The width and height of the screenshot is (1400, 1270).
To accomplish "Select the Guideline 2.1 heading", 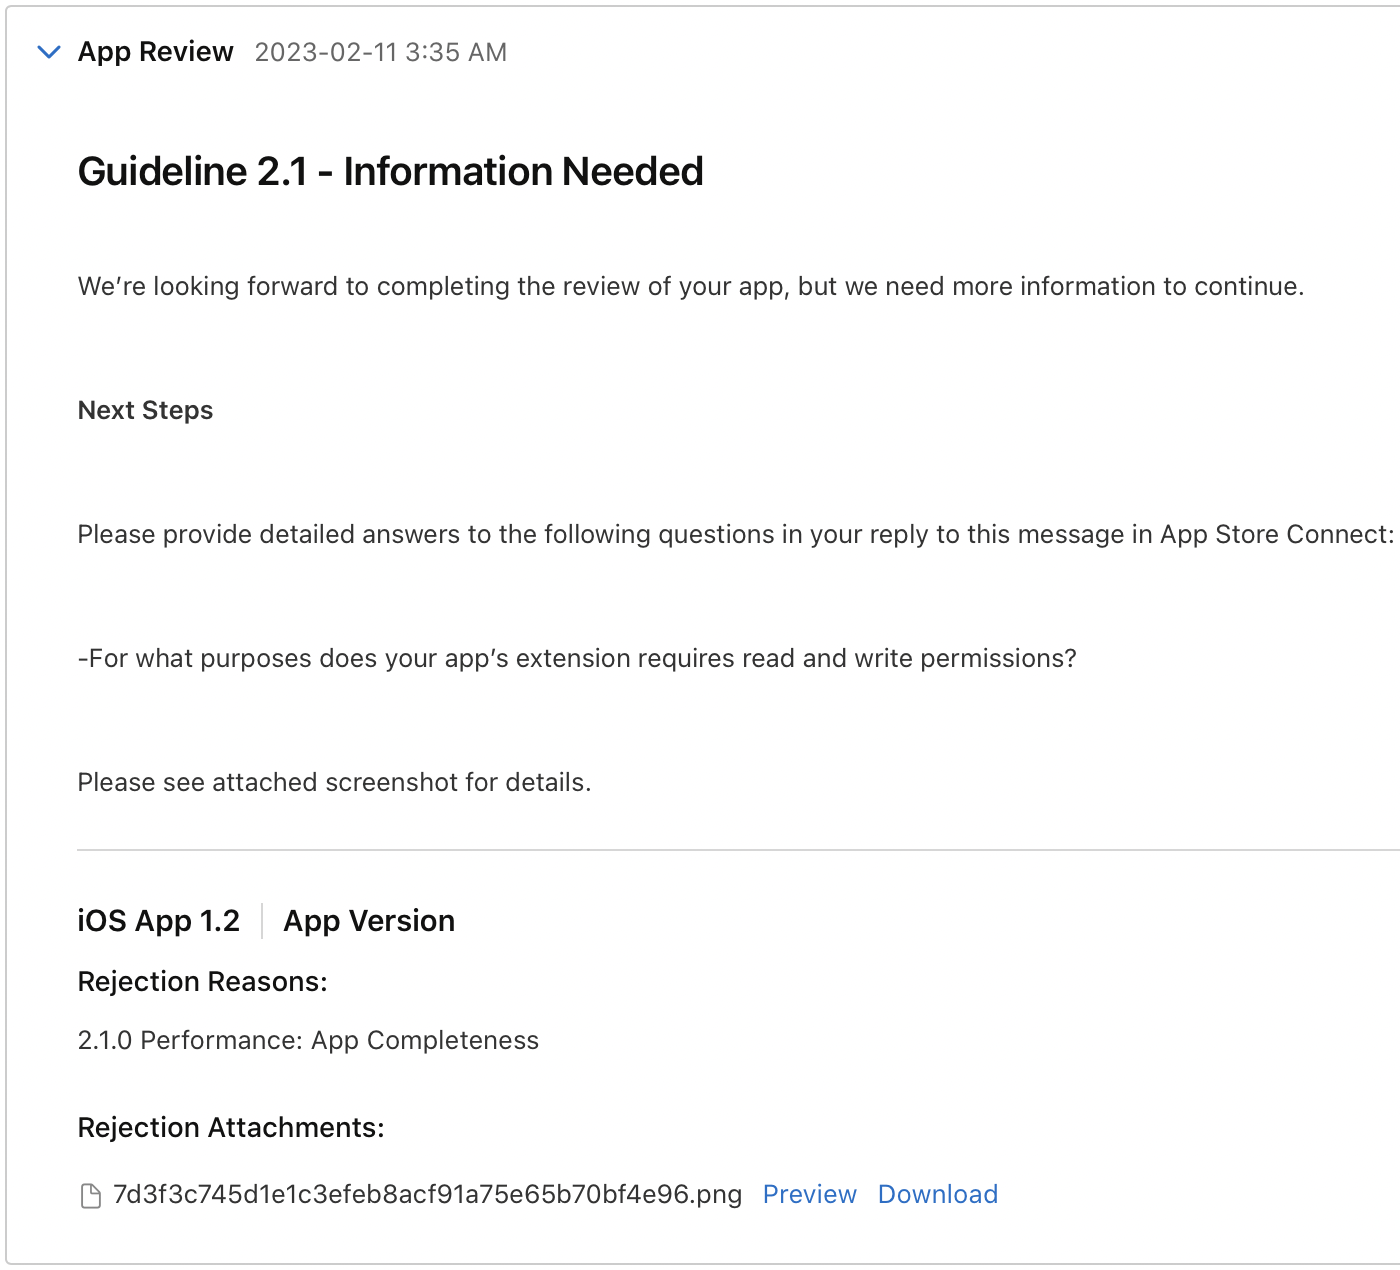I will (x=391, y=170).
